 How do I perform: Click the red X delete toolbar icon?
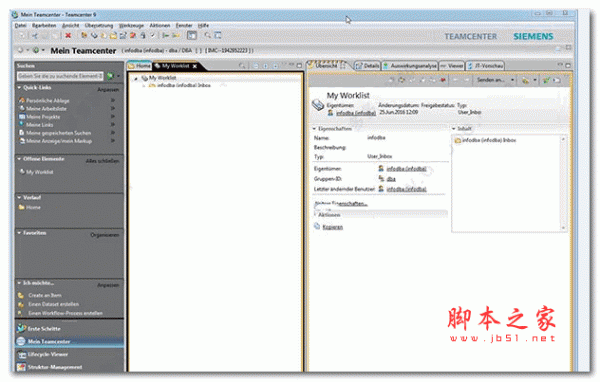coord(68,36)
